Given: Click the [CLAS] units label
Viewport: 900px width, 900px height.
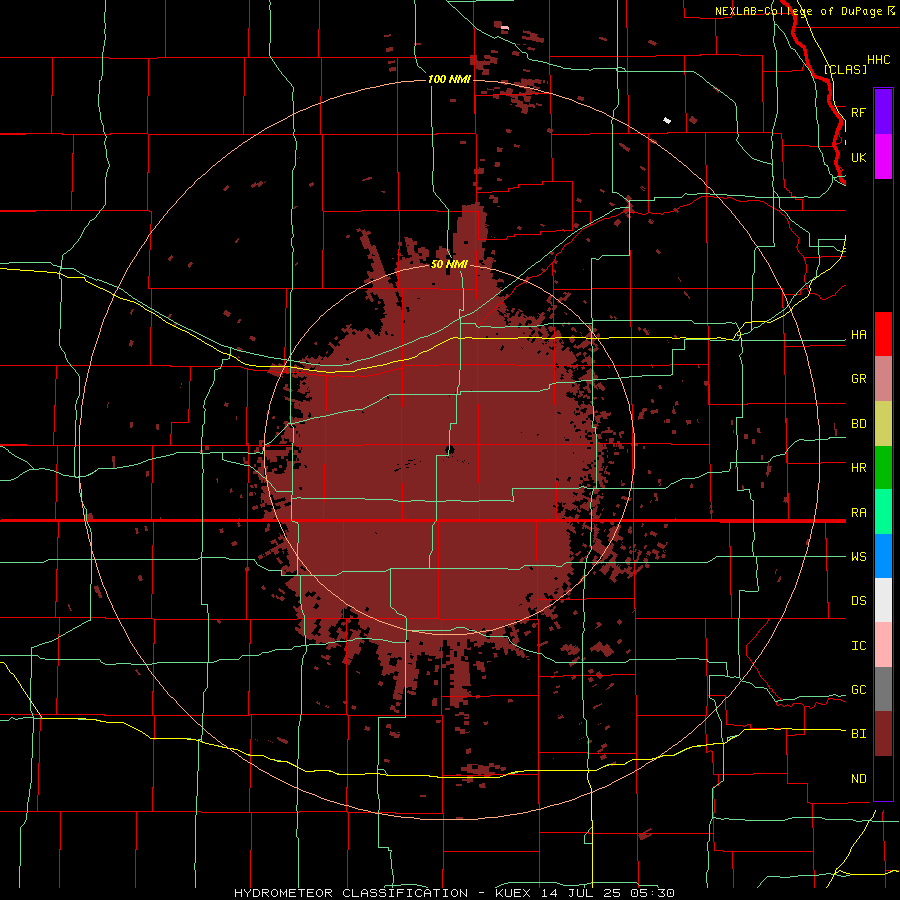Looking at the screenshot, I should tap(845, 69).
